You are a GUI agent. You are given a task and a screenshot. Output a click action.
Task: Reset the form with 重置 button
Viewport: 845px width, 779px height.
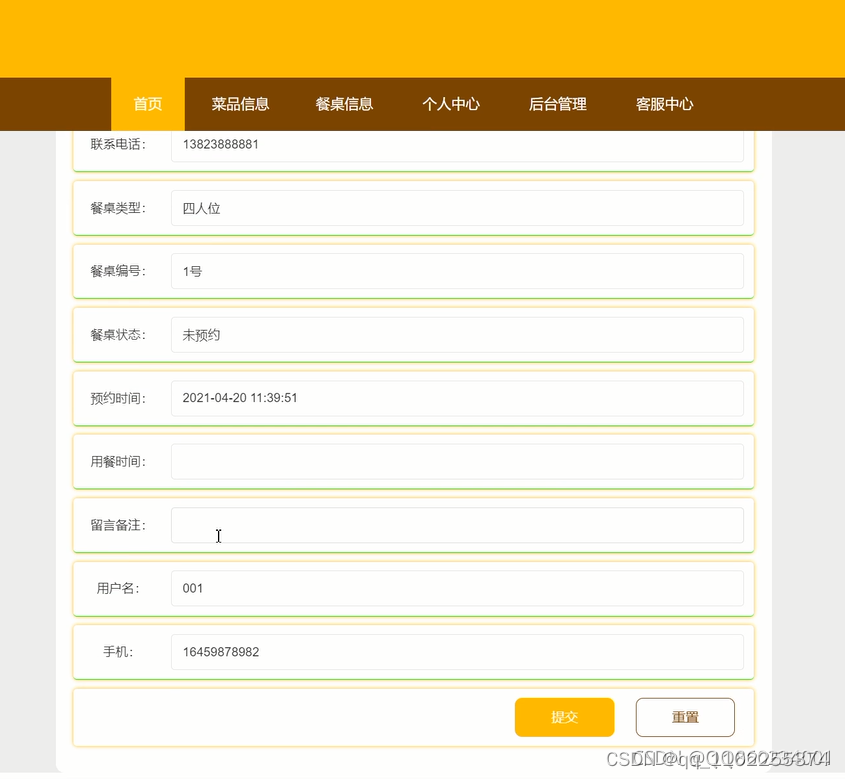pyautogui.click(x=685, y=717)
